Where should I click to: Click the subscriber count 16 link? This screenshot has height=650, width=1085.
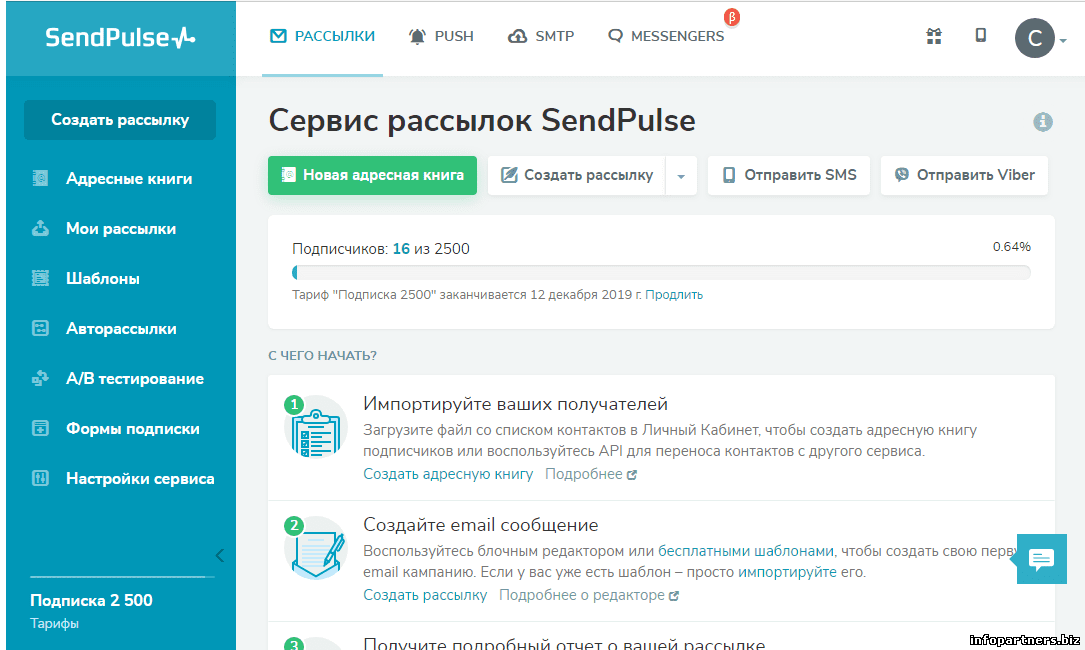(401, 249)
